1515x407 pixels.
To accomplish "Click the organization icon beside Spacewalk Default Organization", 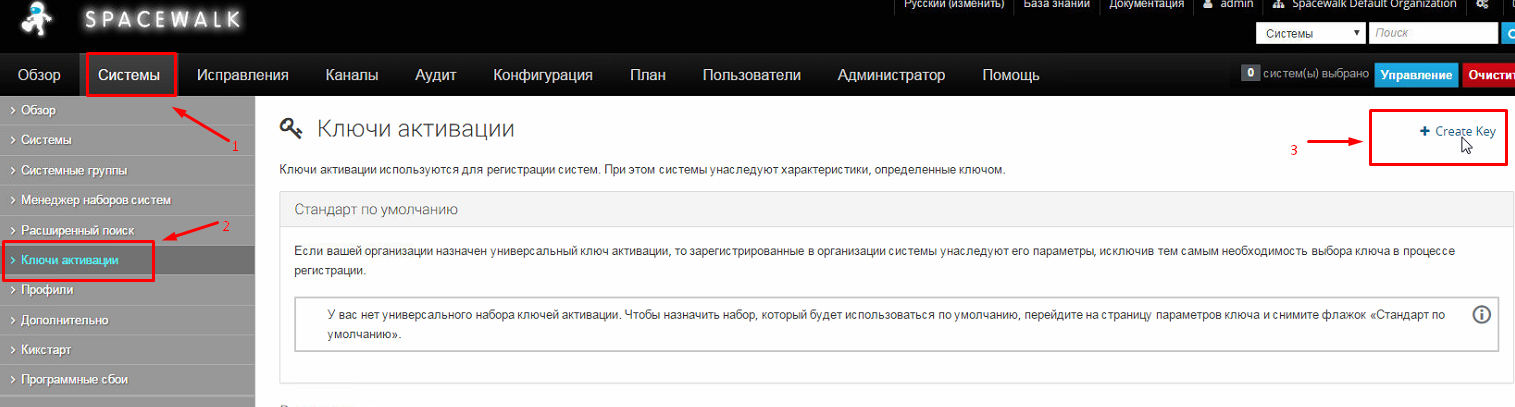I will pyautogui.click(x=1278, y=5).
